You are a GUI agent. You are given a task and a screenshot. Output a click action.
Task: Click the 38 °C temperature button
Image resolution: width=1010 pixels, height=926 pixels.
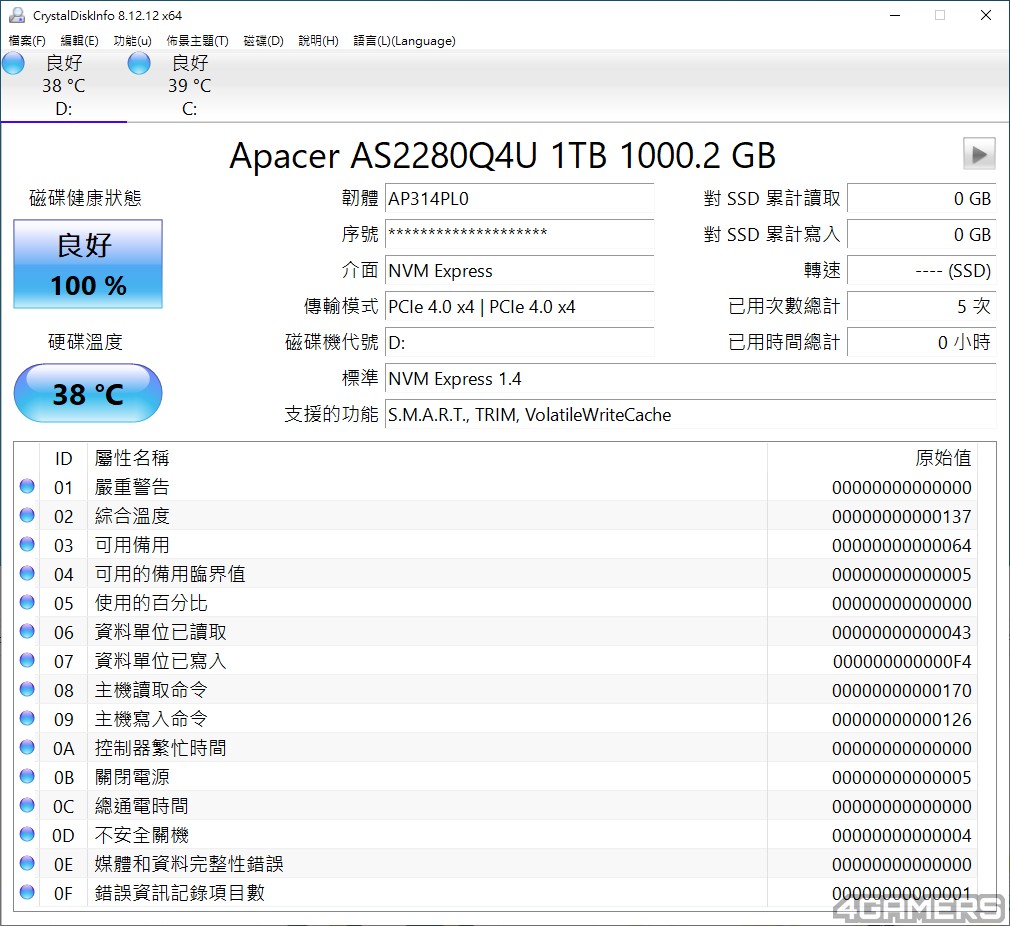88,393
